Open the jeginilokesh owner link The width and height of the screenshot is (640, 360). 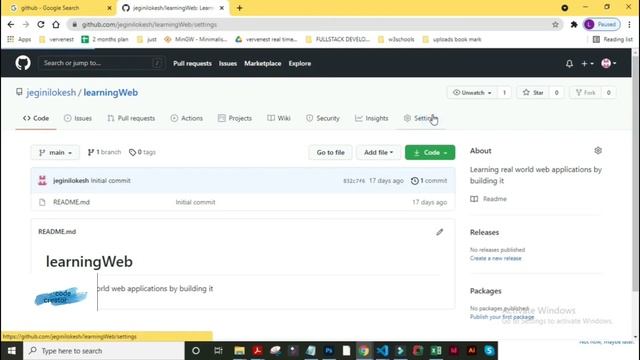tap(51, 93)
